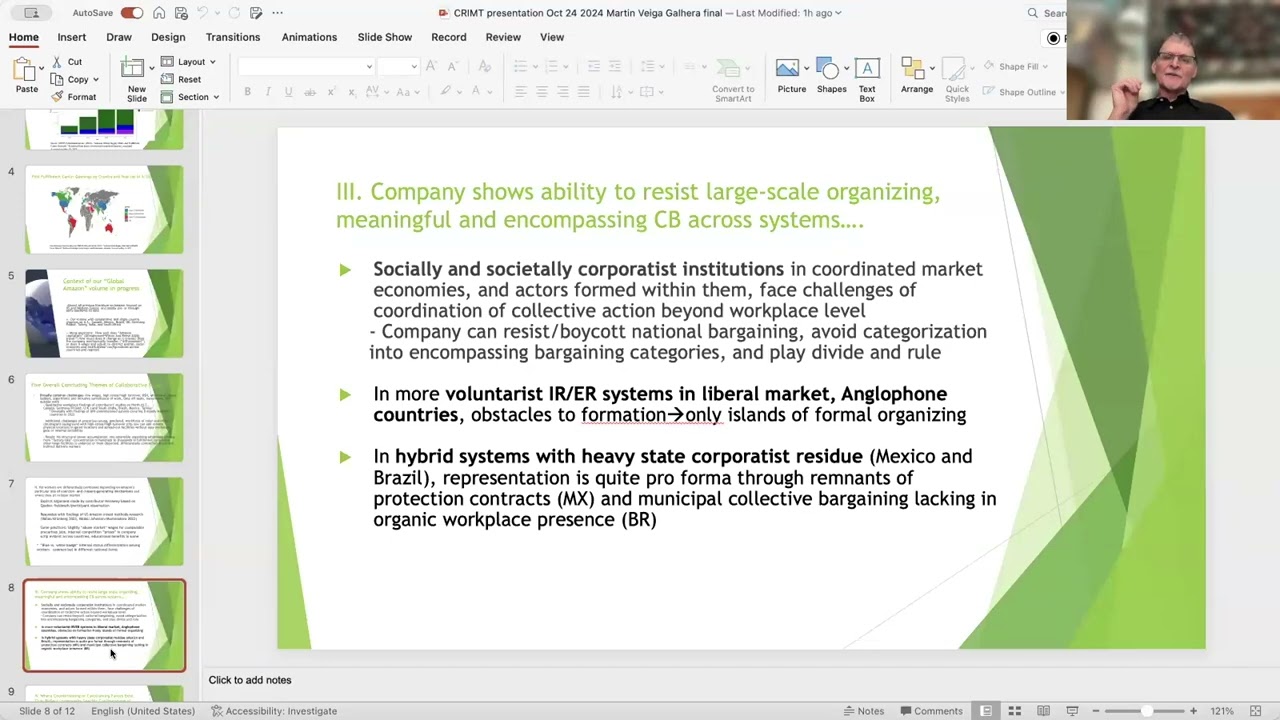Insert a Text Box
1280x720 pixels.
pyautogui.click(x=867, y=79)
